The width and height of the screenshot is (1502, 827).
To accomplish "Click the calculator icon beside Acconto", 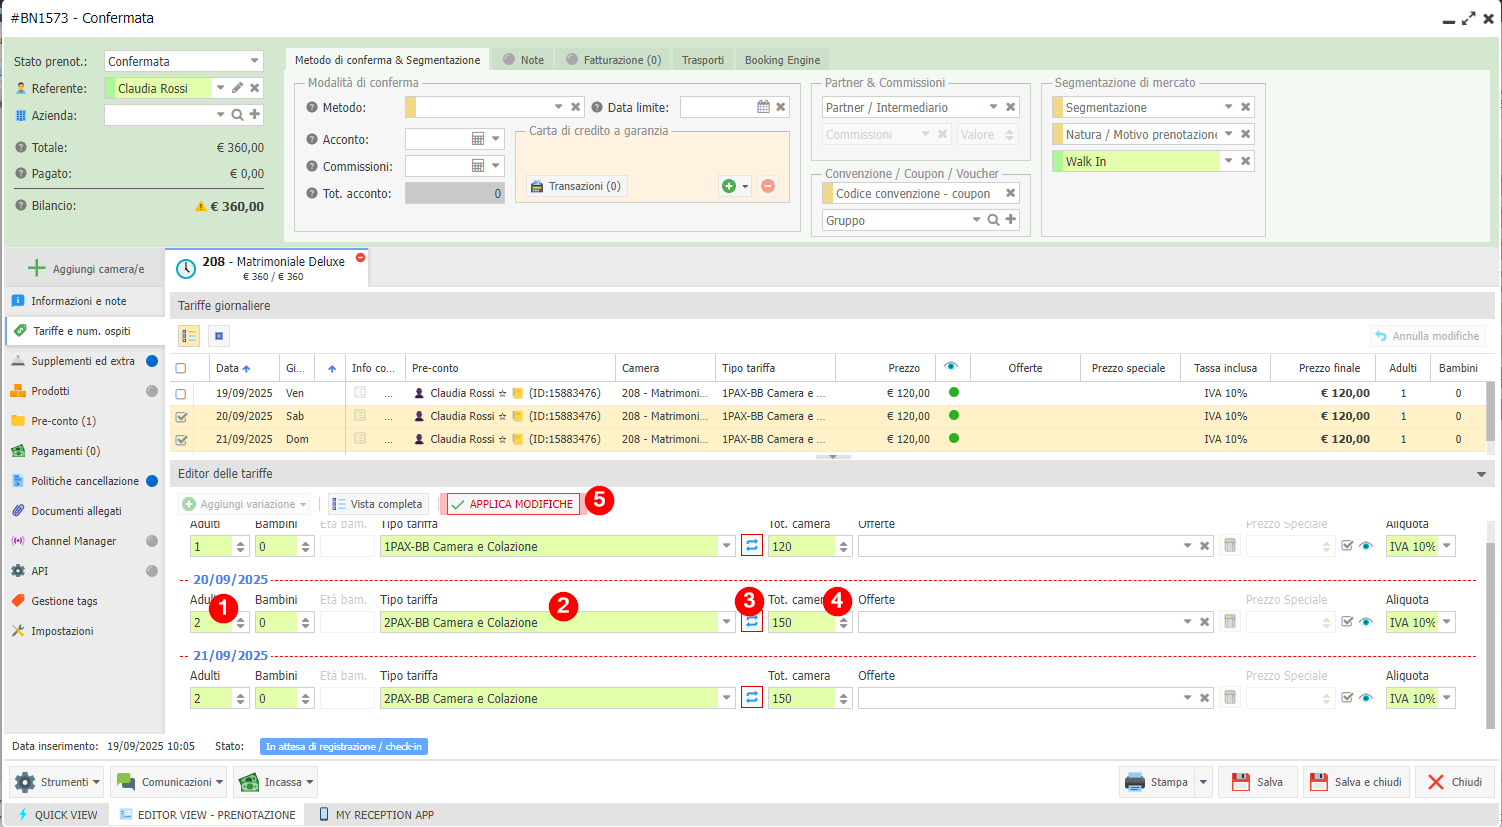I will click(478, 139).
